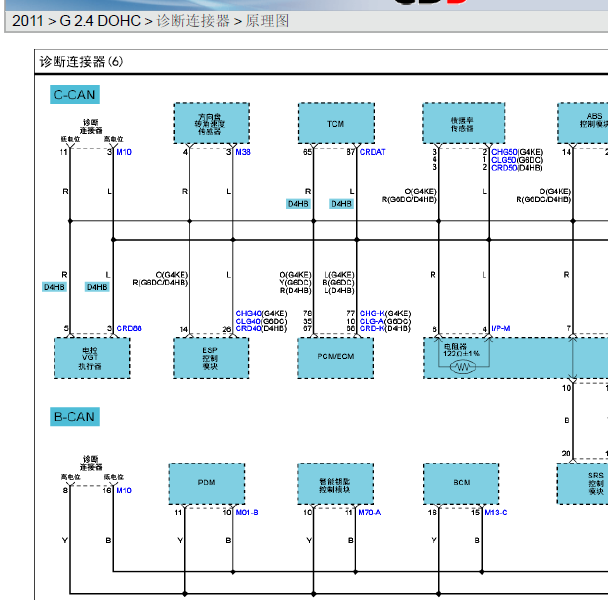The width and height of the screenshot is (608, 600).
Task: Click the CRDAT connector link under TCM
Action: click(373, 152)
